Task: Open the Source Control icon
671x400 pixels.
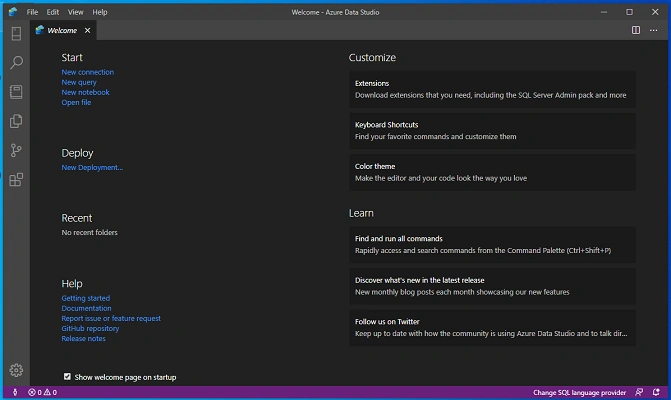Action: (16, 150)
